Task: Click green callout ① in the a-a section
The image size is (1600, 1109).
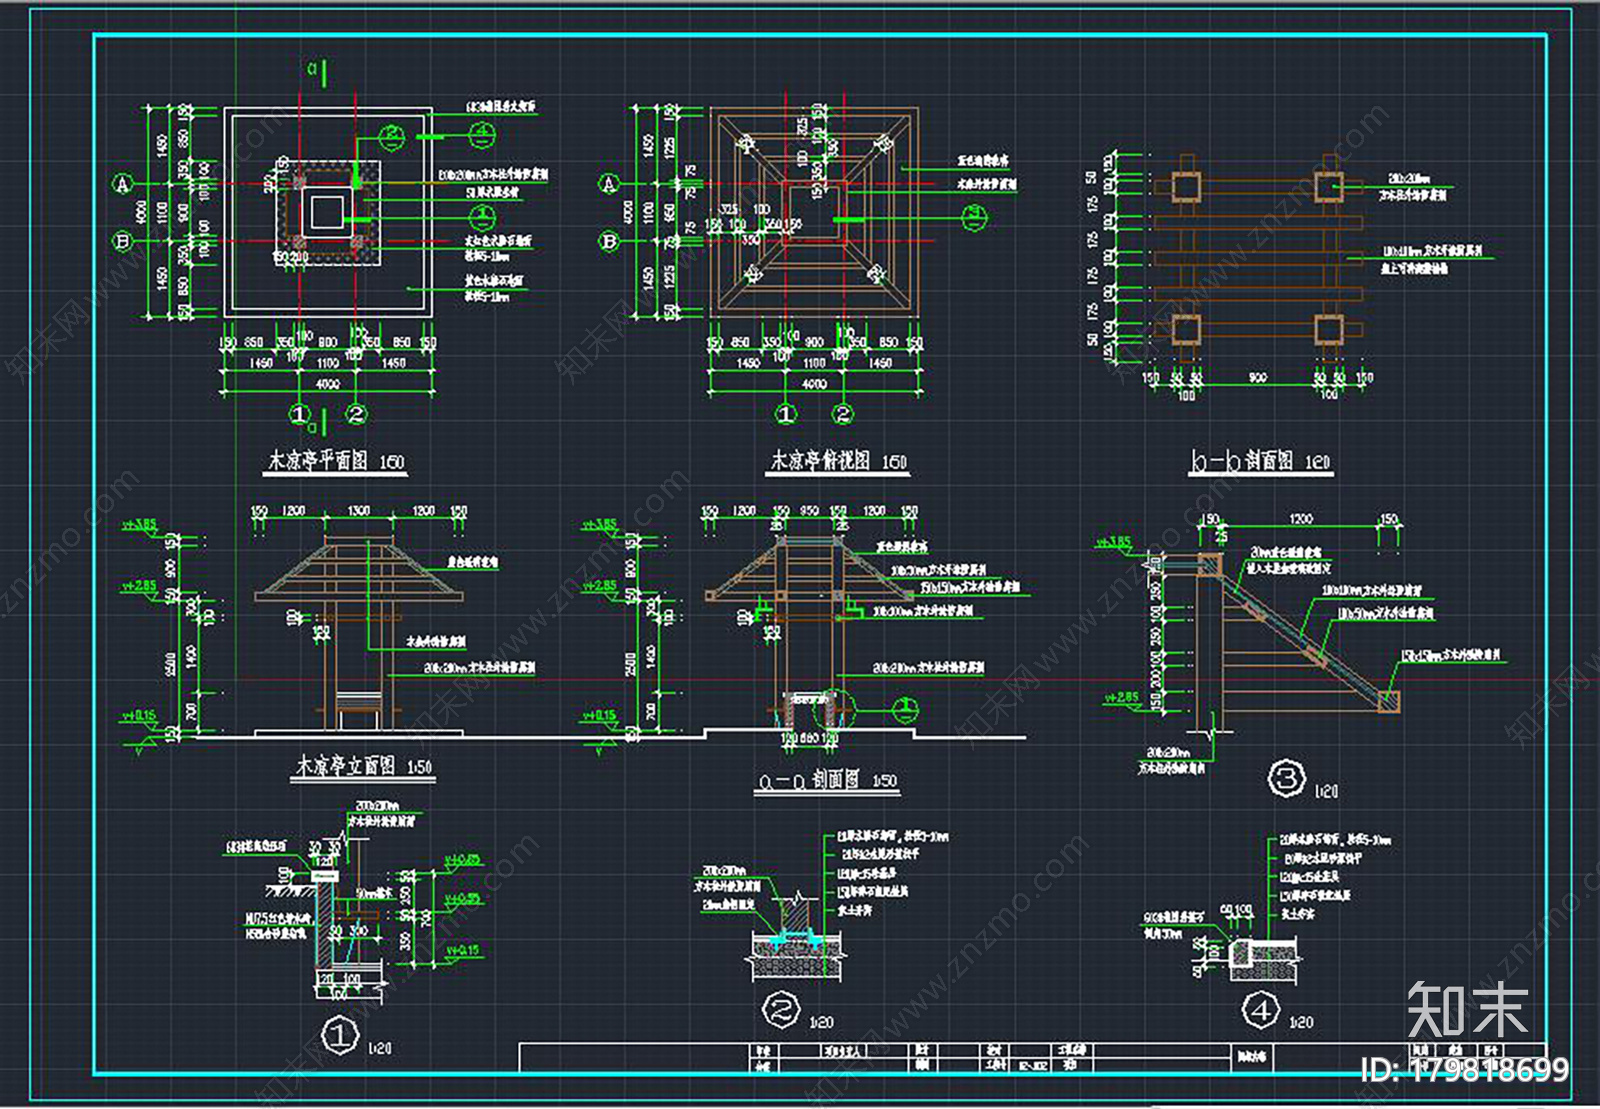Action: click(x=904, y=709)
